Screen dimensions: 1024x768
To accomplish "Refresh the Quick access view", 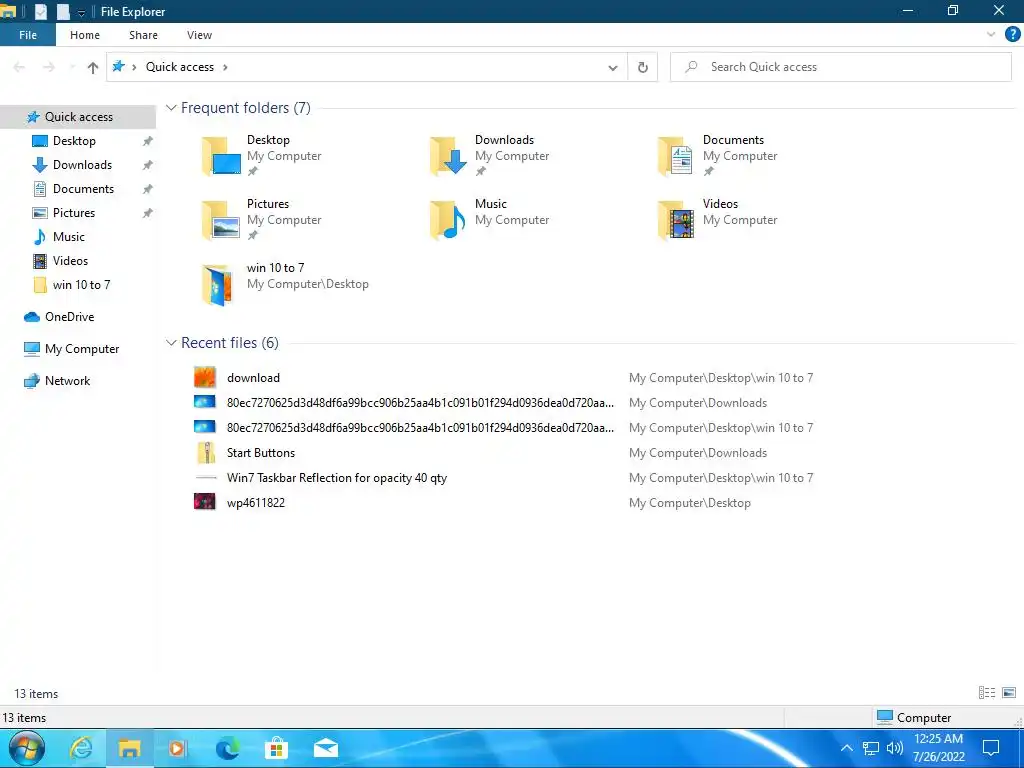I will pyautogui.click(x=643, y=67).
